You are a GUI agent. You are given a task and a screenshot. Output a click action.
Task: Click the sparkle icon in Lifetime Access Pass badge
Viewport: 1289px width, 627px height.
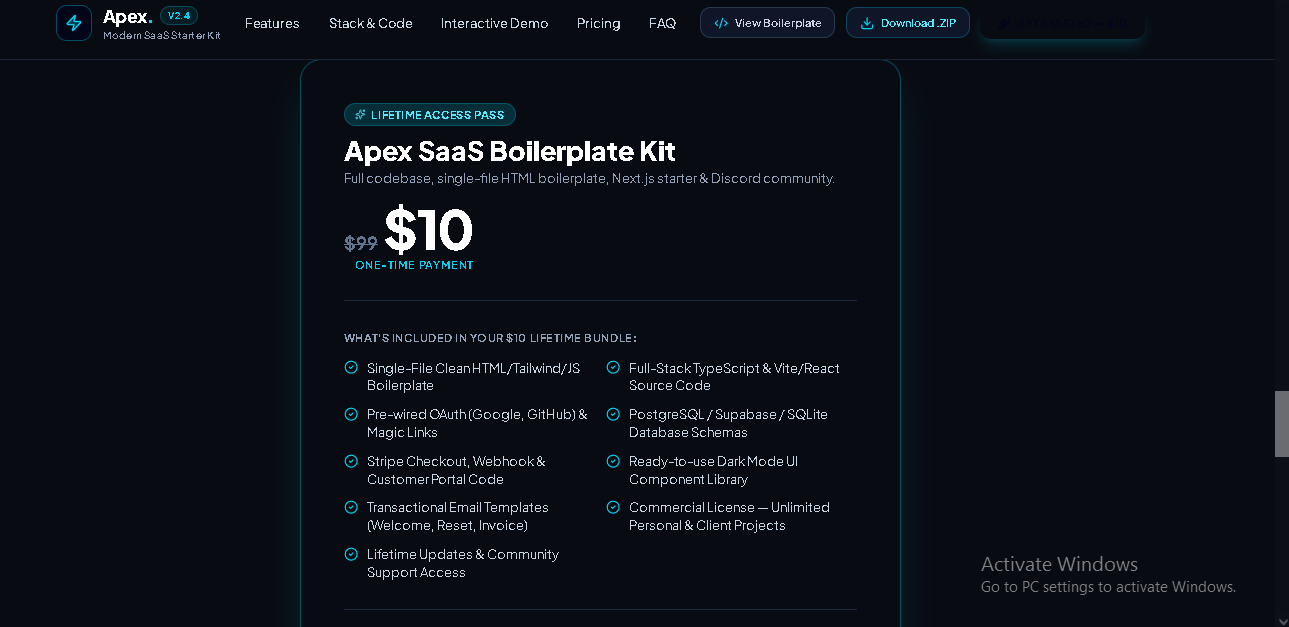click(360, 115)
